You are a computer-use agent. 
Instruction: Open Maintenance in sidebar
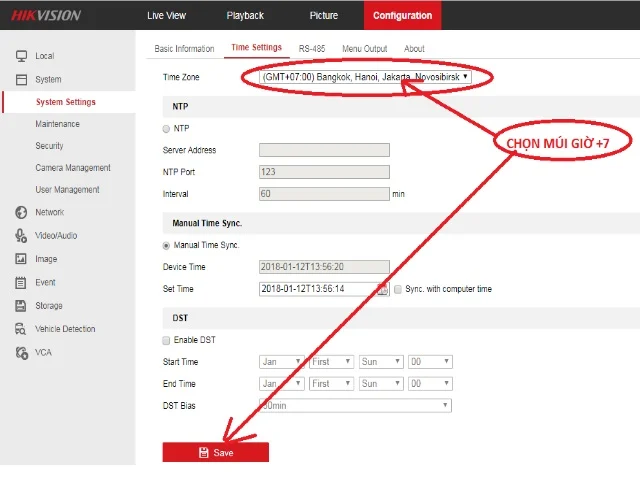tap(58, 124)
